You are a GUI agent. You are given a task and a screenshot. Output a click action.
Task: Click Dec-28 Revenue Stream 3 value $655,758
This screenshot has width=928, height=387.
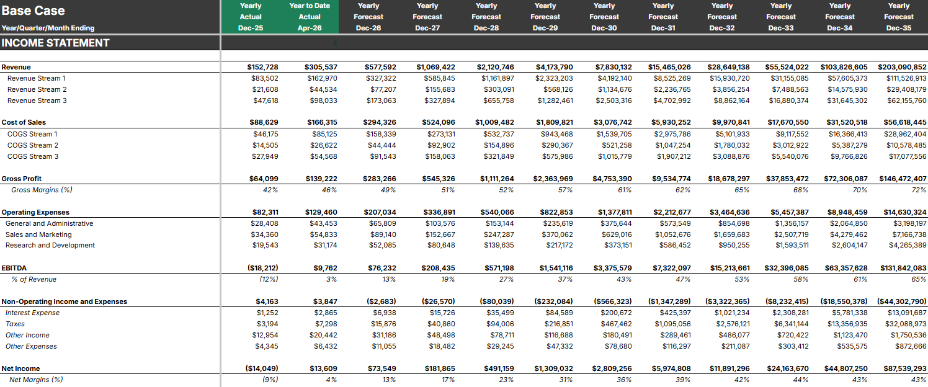click(501, 101)
